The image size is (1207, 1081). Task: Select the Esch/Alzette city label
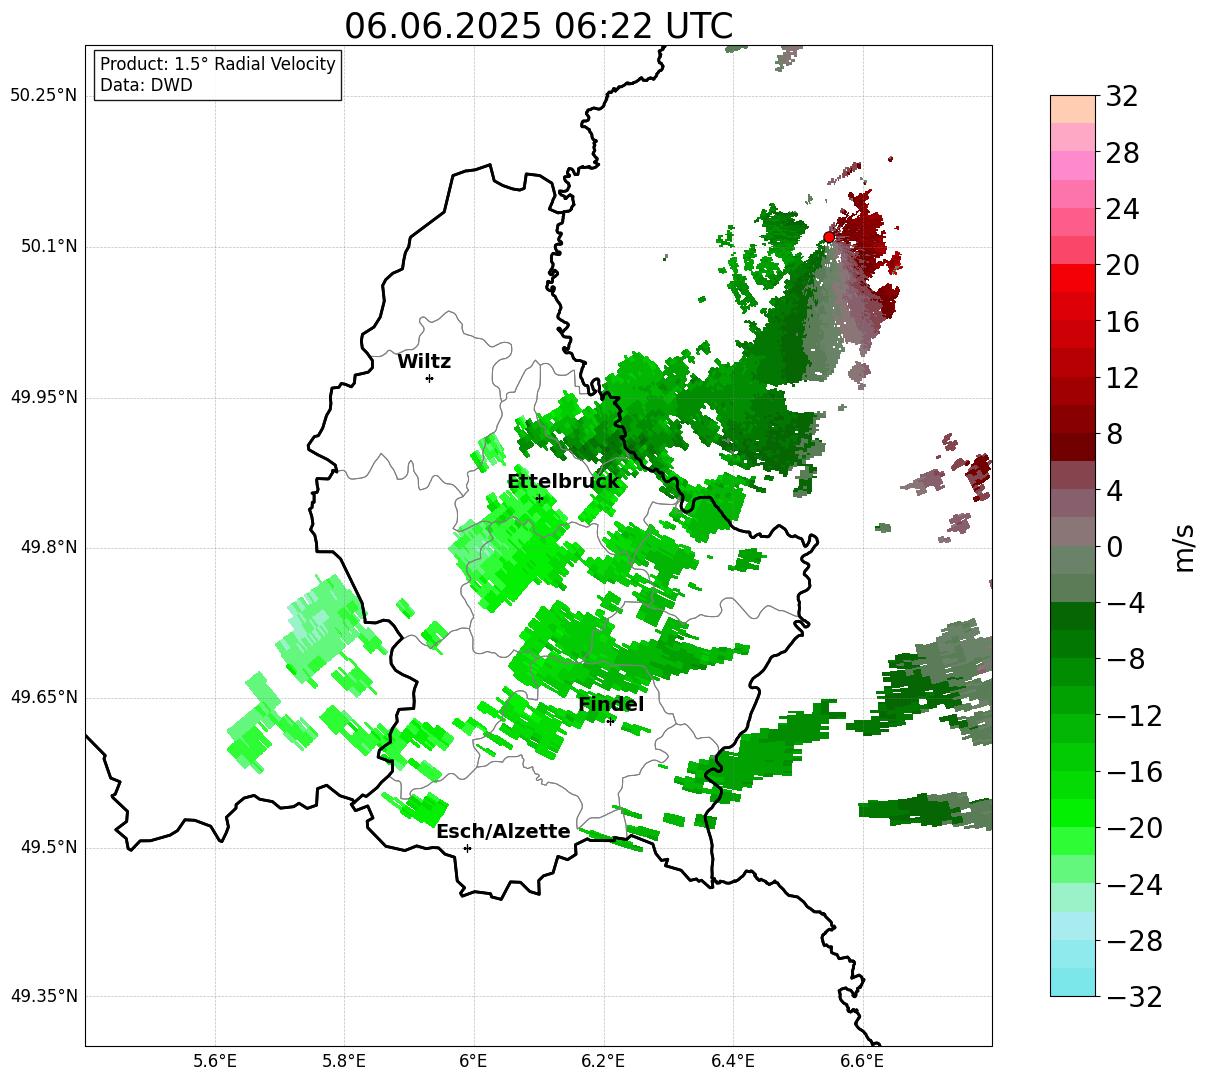(503, 832)
